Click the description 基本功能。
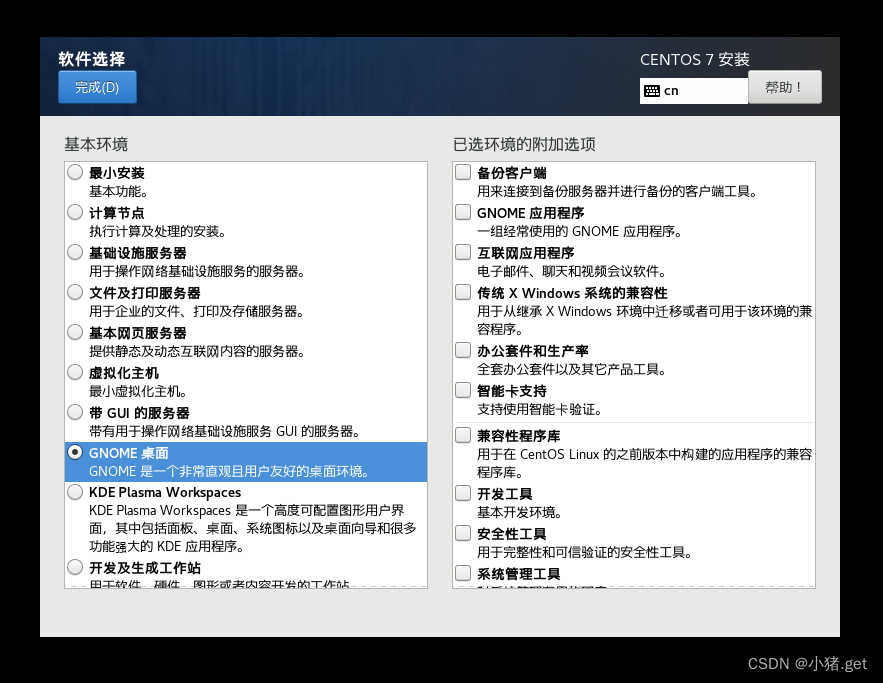Image resolution: width=883 pixels, height=683 pixels. coord(118,191)
